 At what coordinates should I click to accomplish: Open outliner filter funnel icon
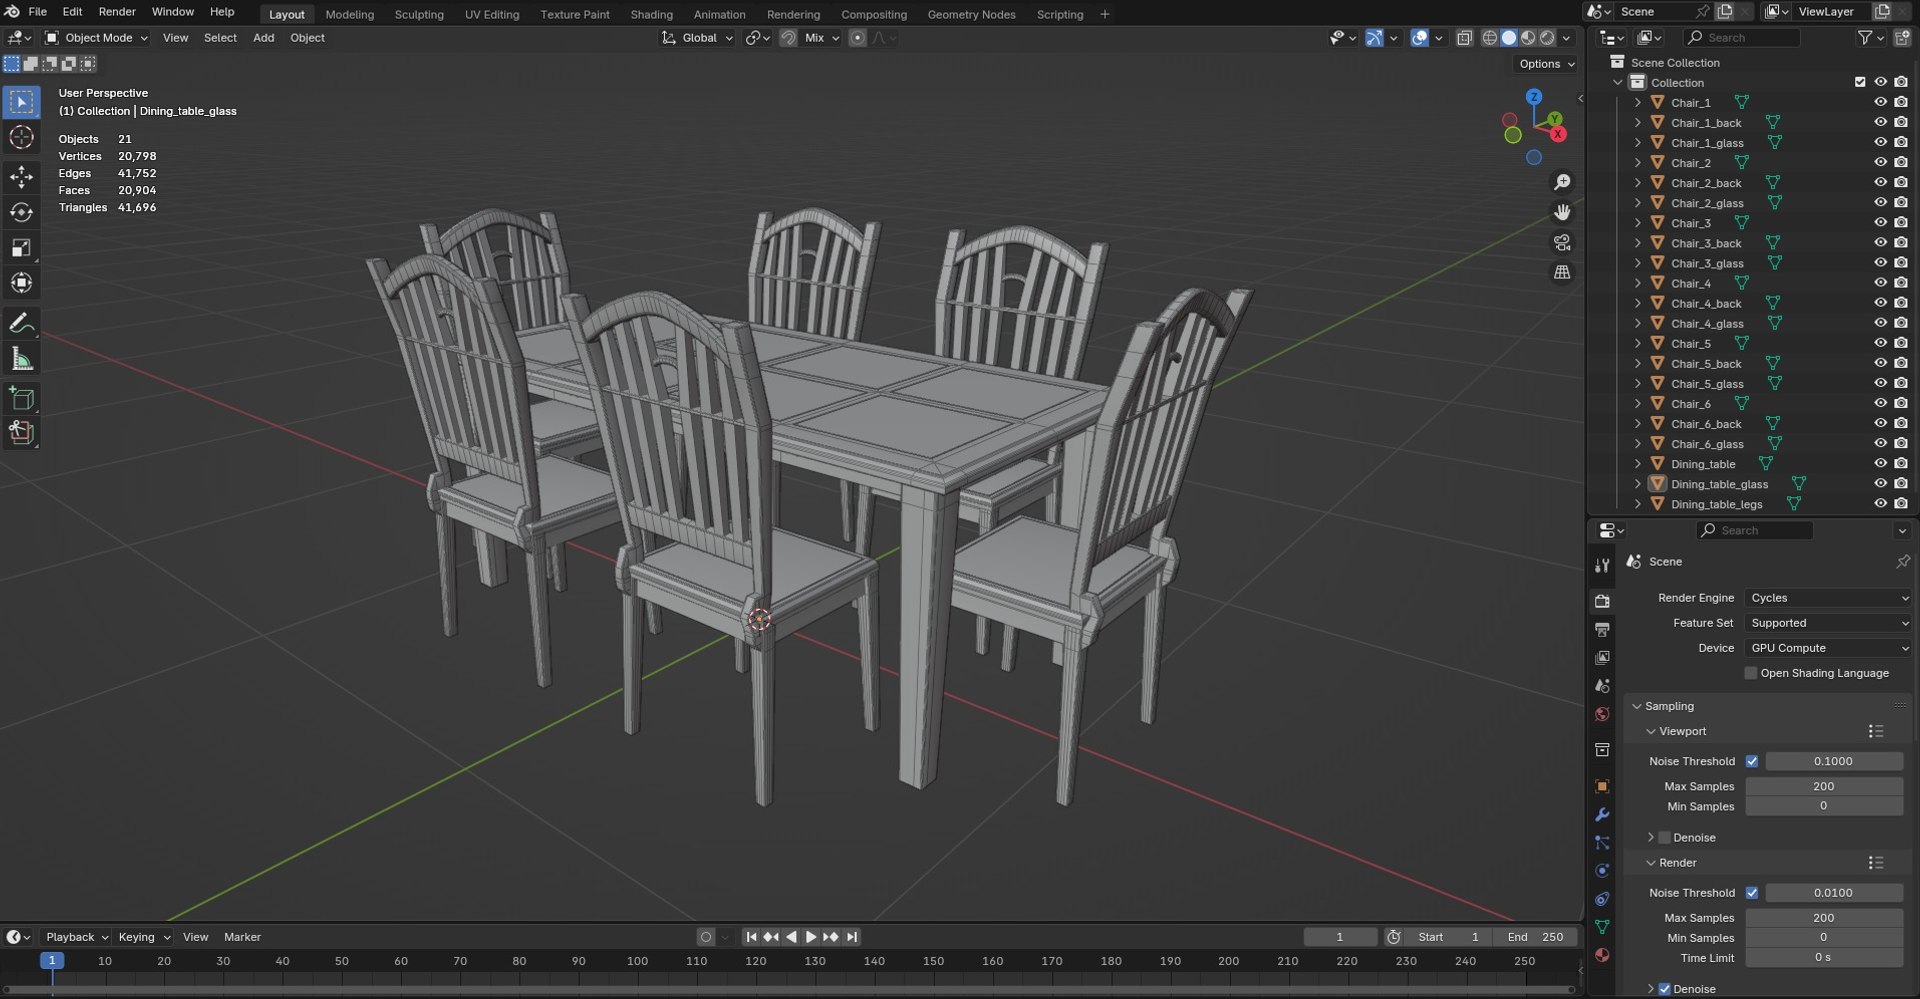tap(1865, 38)
